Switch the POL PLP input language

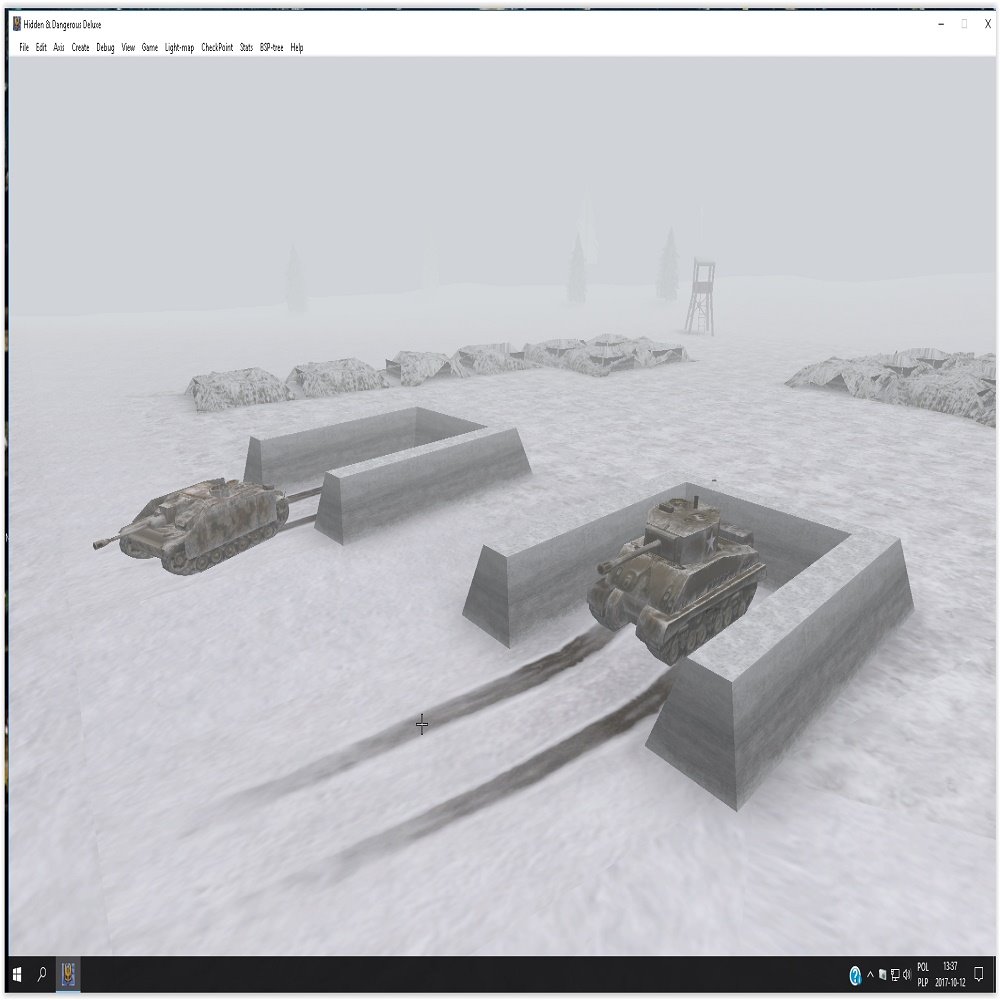923,974
